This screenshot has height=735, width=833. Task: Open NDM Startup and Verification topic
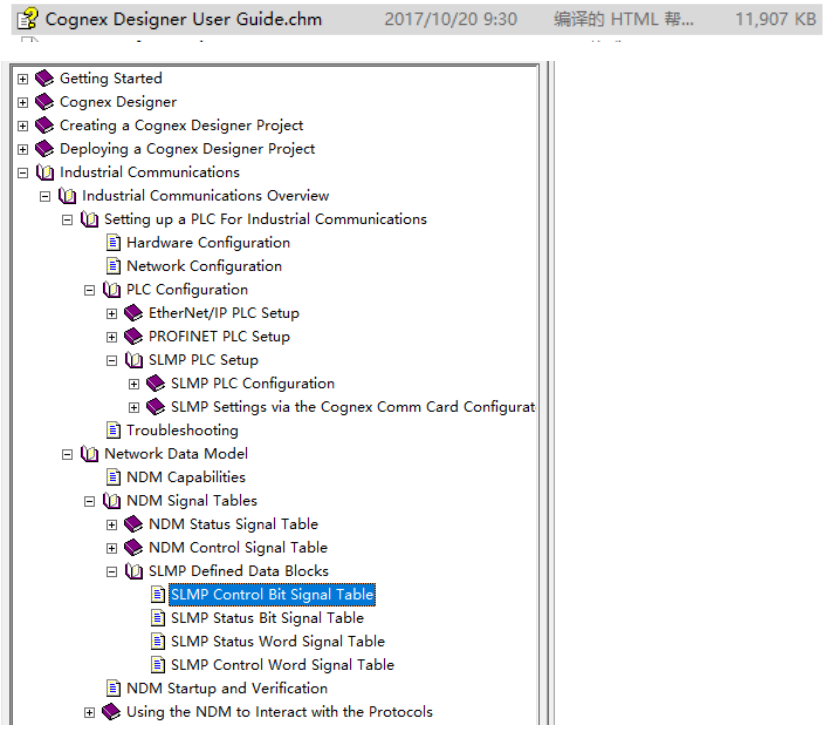(226, 689)
